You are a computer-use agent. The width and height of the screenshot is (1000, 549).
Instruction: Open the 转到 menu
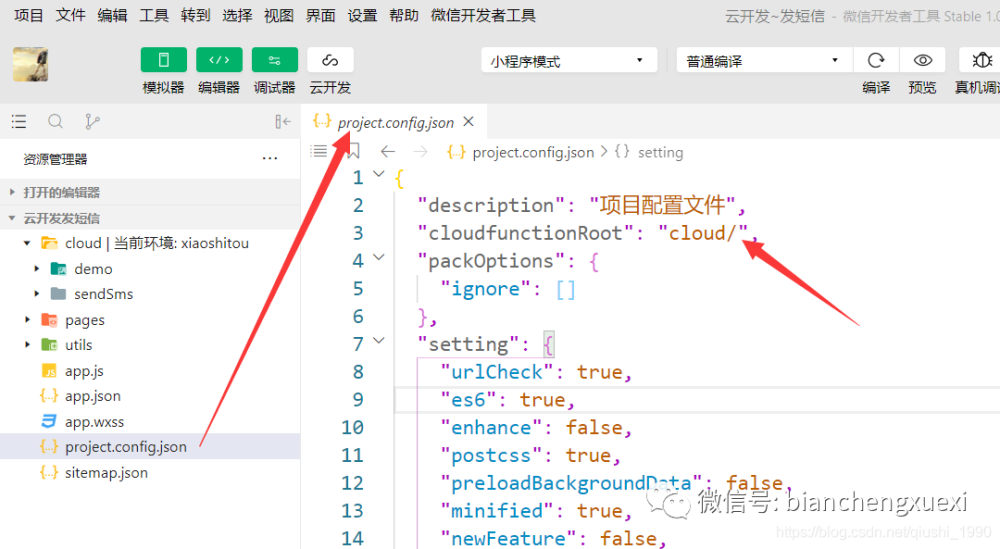click(x=195, y=15)
